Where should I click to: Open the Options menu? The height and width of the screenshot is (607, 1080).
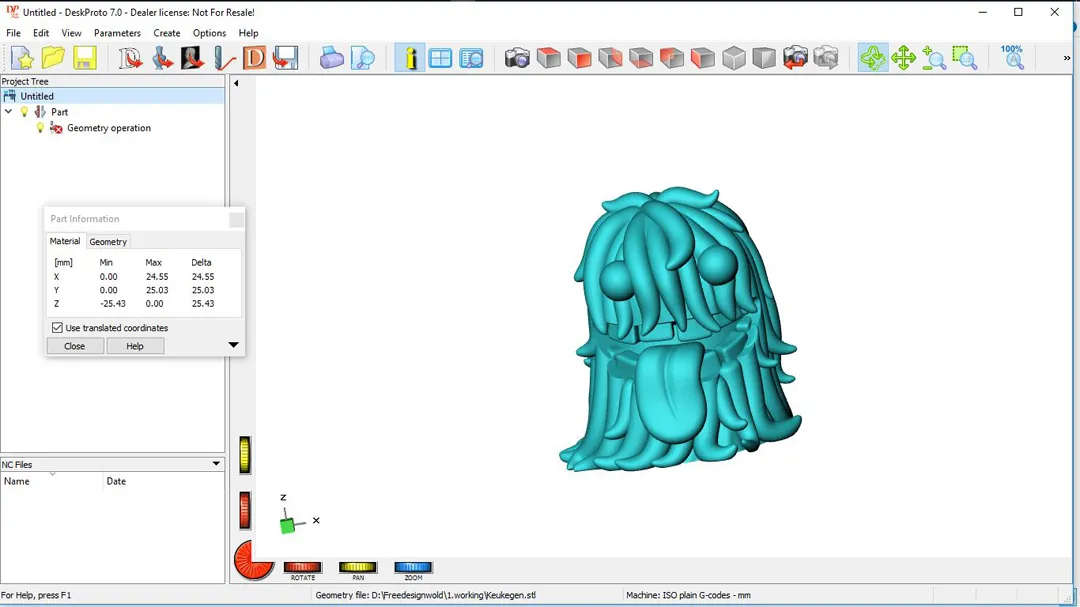209,33
